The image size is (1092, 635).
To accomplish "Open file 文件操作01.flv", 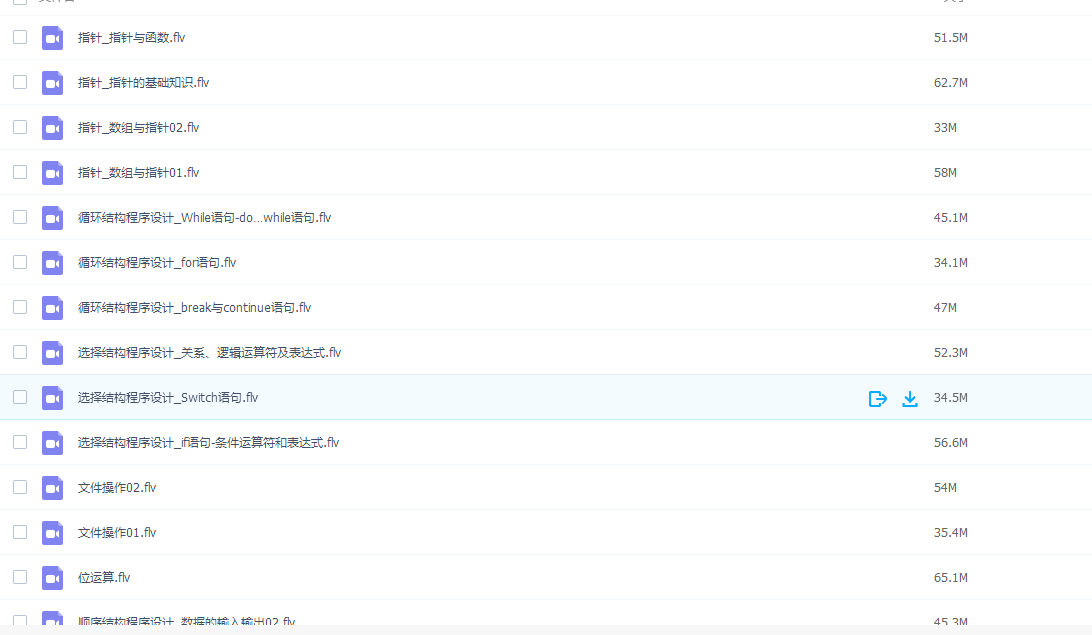I will [117, 533].
